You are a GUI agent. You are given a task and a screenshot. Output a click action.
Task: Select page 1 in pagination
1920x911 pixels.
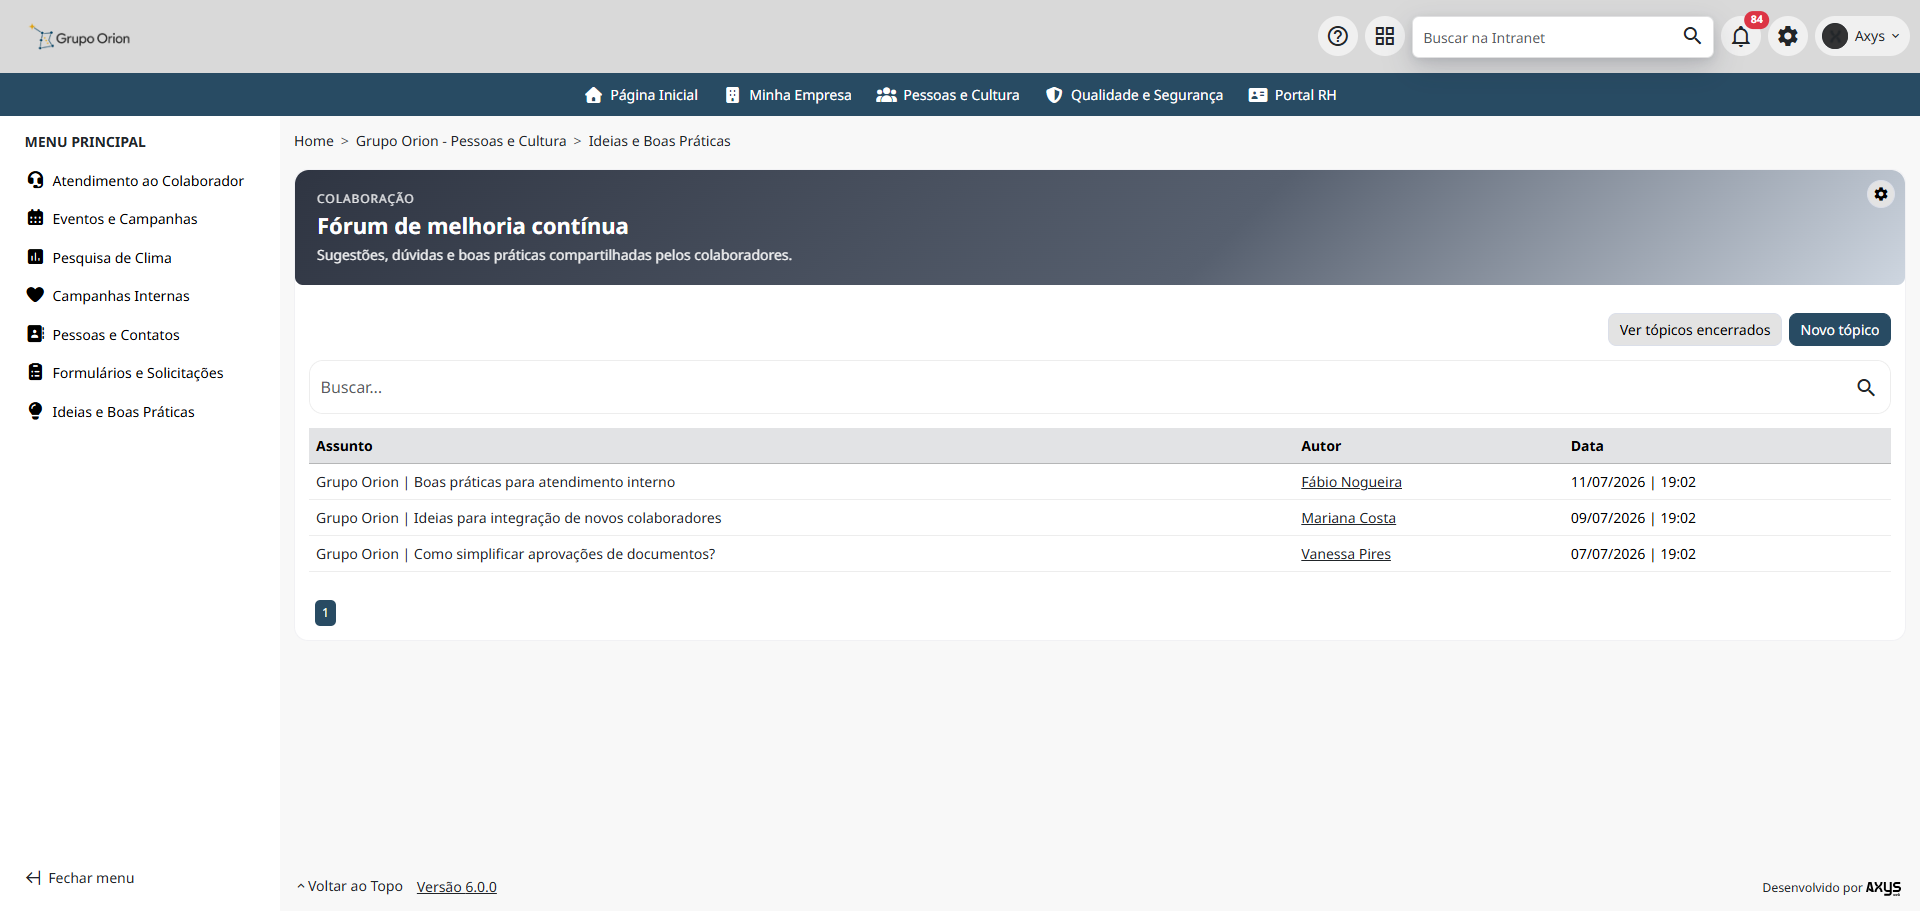(325, 613)
